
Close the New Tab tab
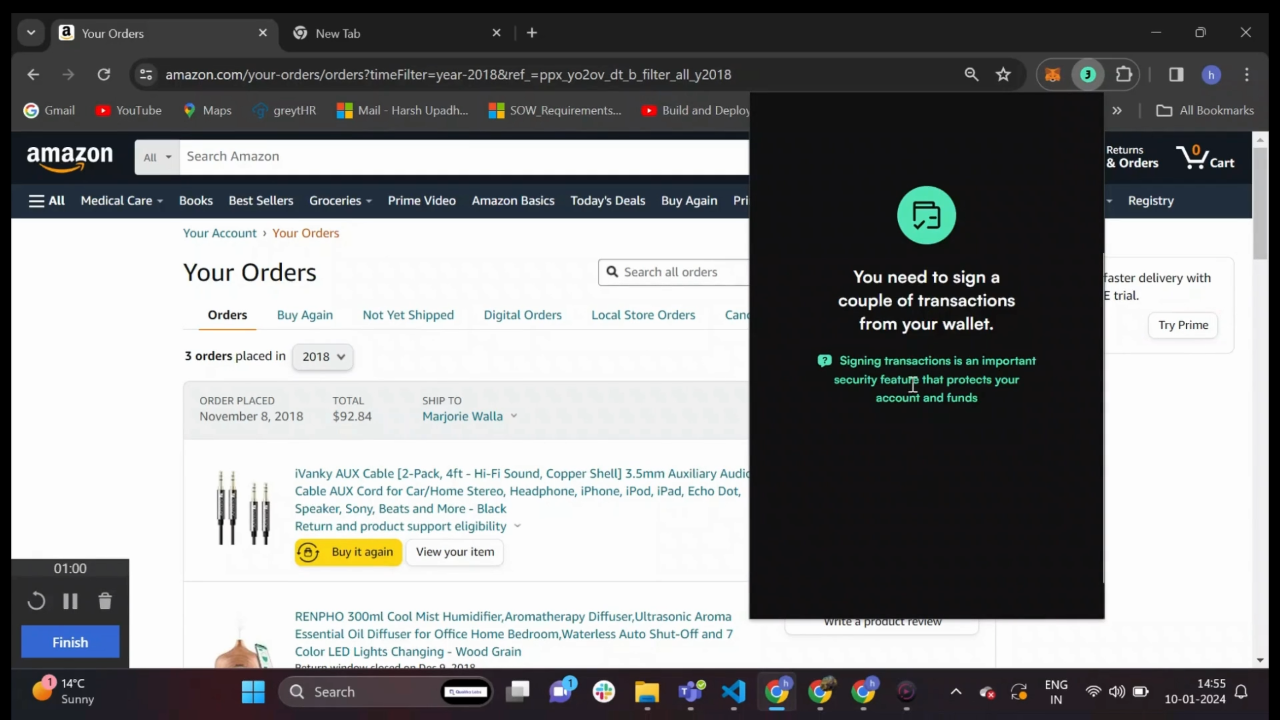coord(496,33)
